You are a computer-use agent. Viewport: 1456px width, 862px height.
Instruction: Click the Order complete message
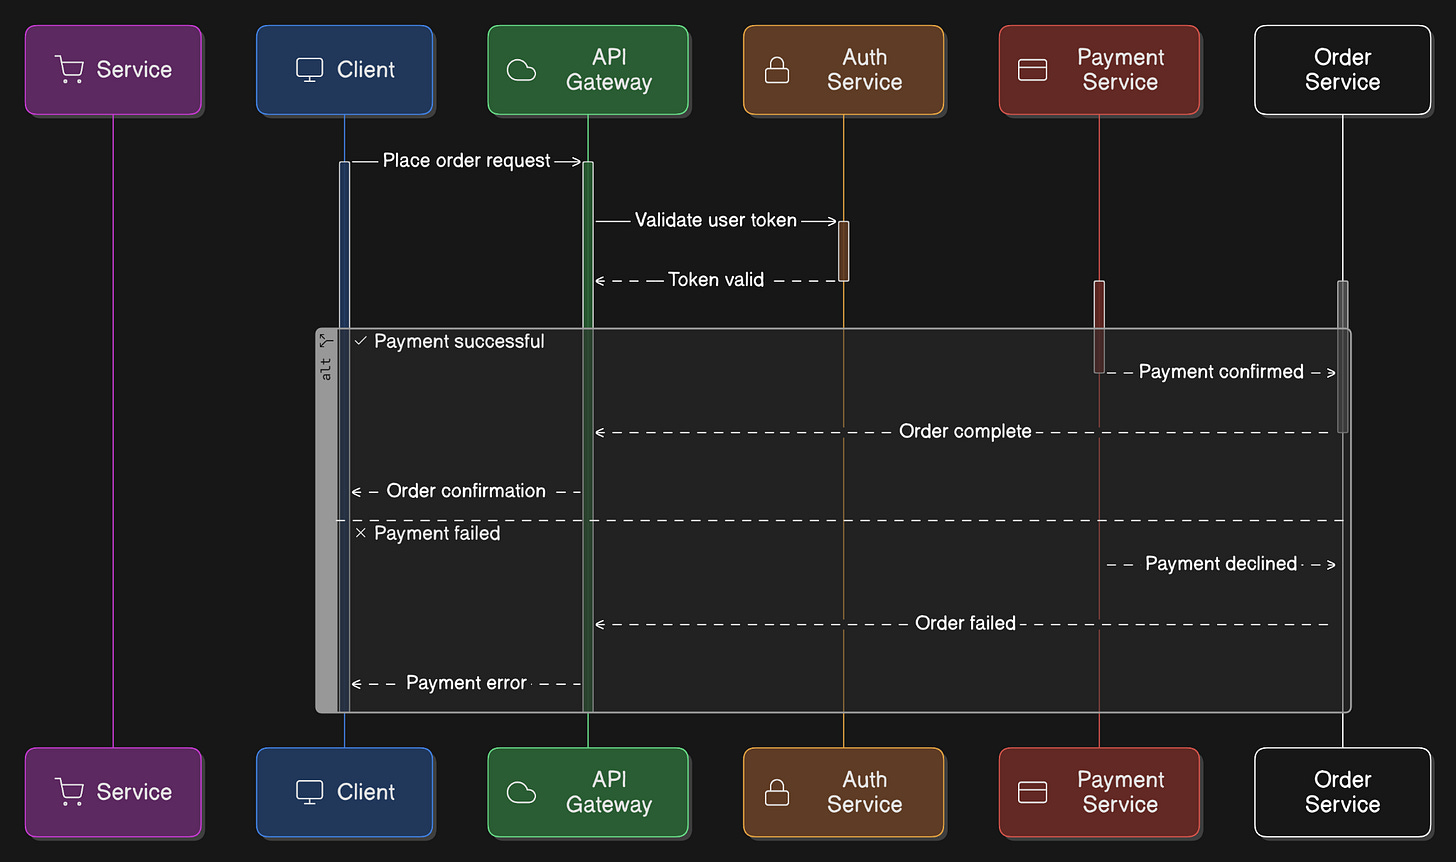click(x=965, y=432)
